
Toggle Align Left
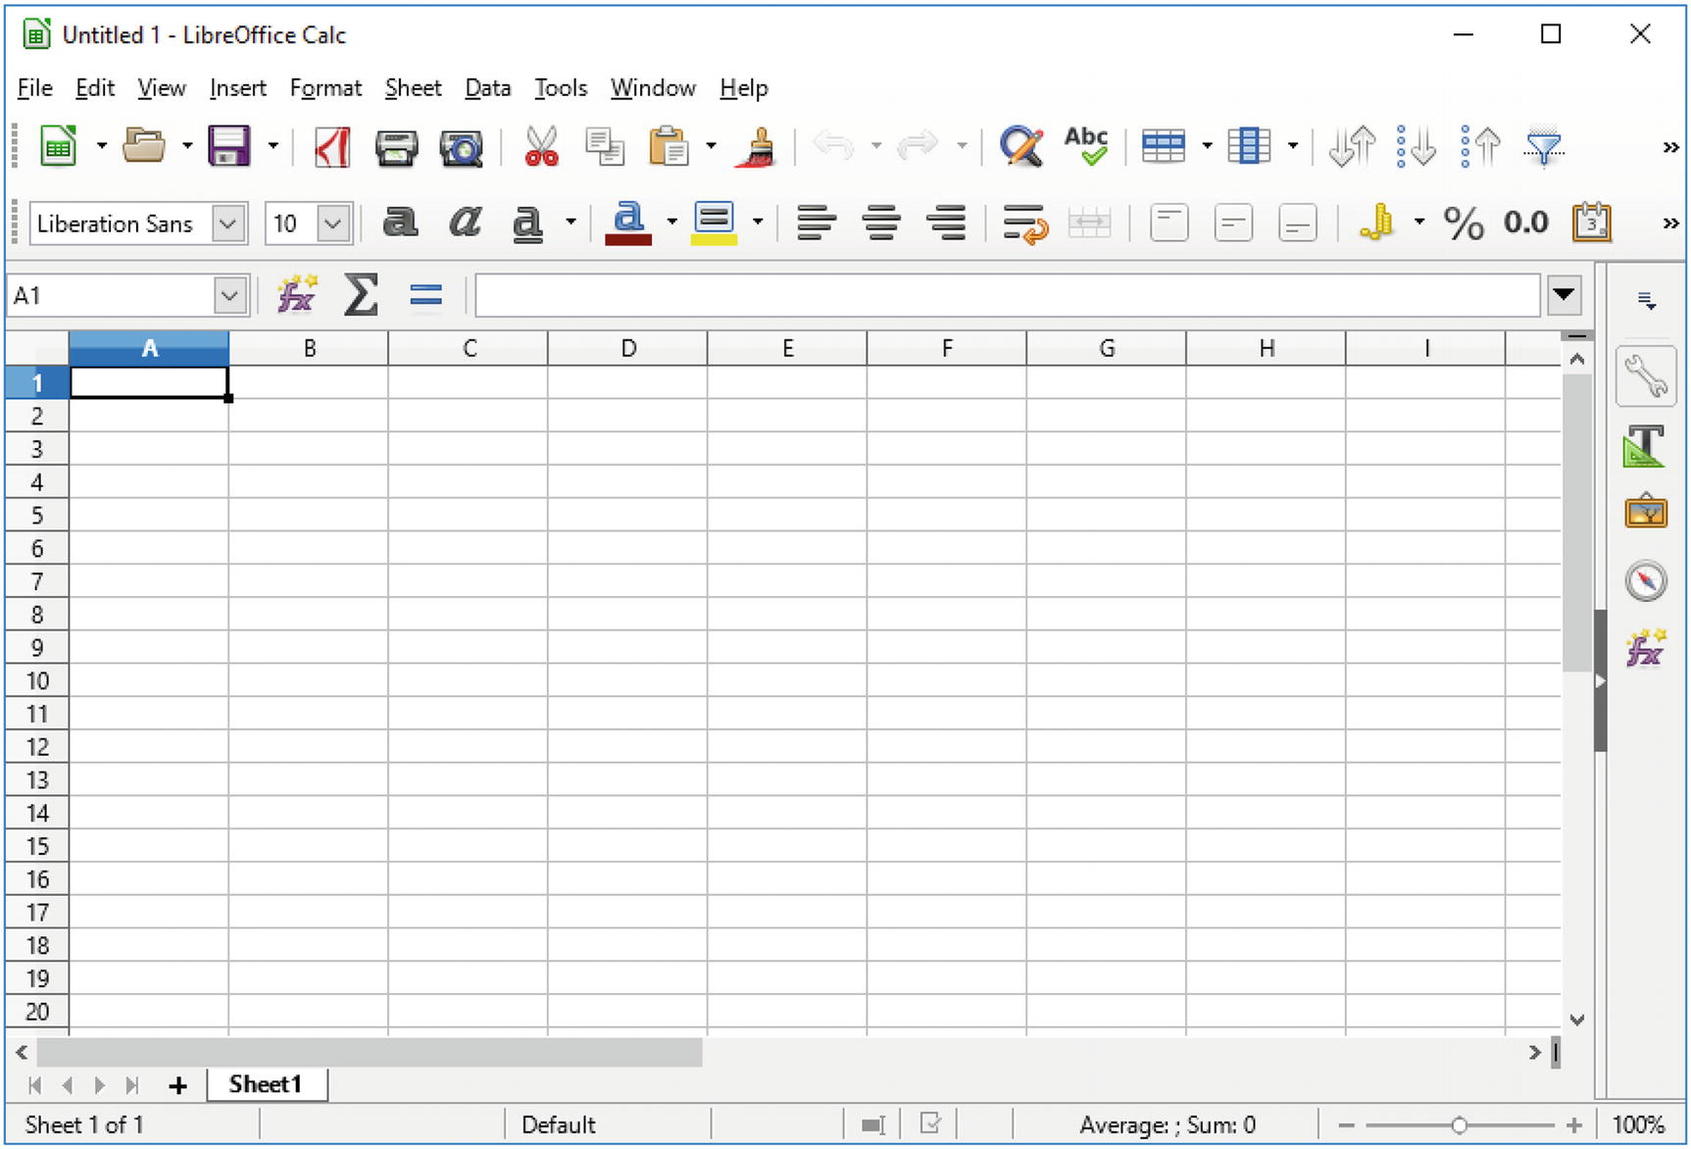pyautogui.click(x=816, y=222)
